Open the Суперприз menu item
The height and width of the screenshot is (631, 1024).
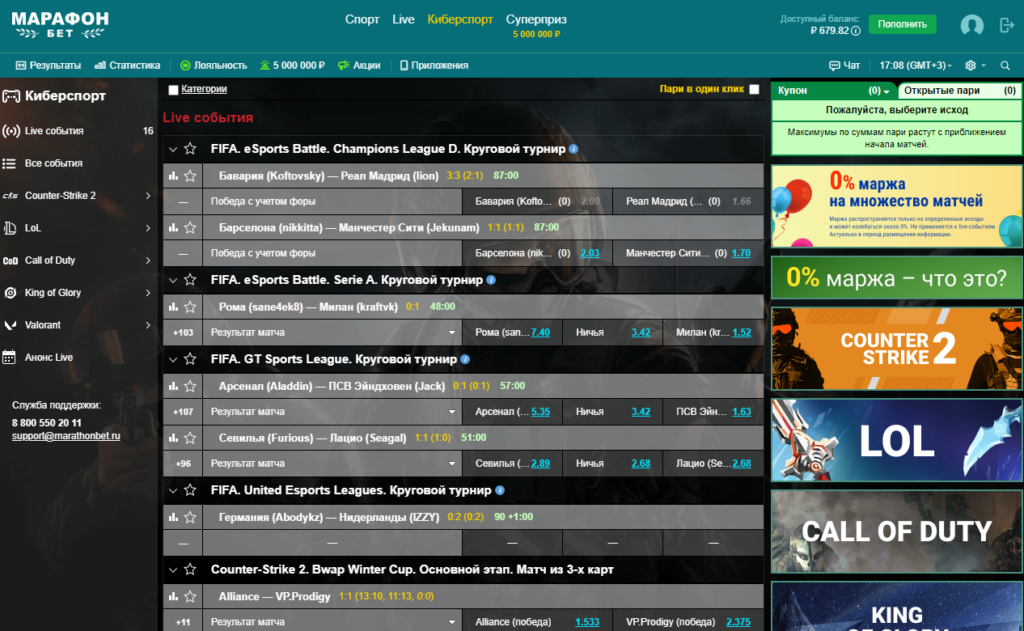(536, 20)
